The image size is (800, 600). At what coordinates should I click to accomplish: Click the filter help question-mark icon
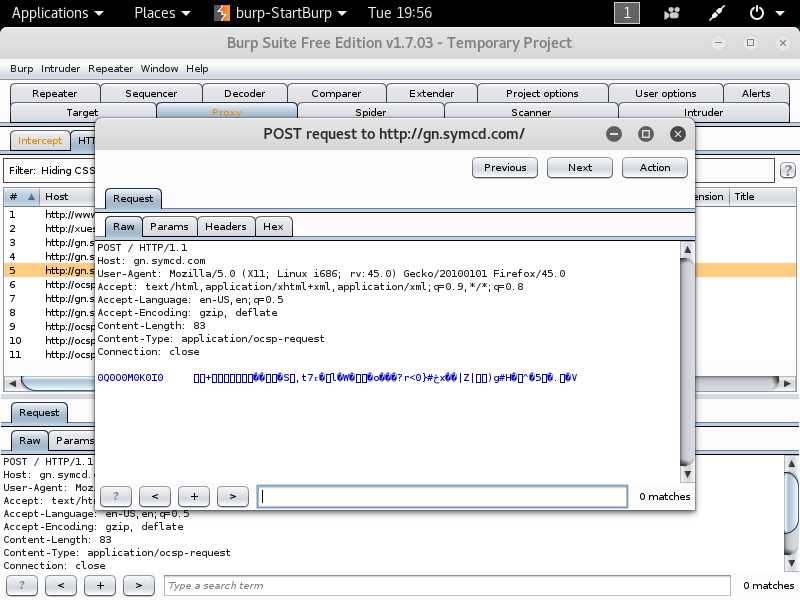pyautogui.click(x=787, y=171)
